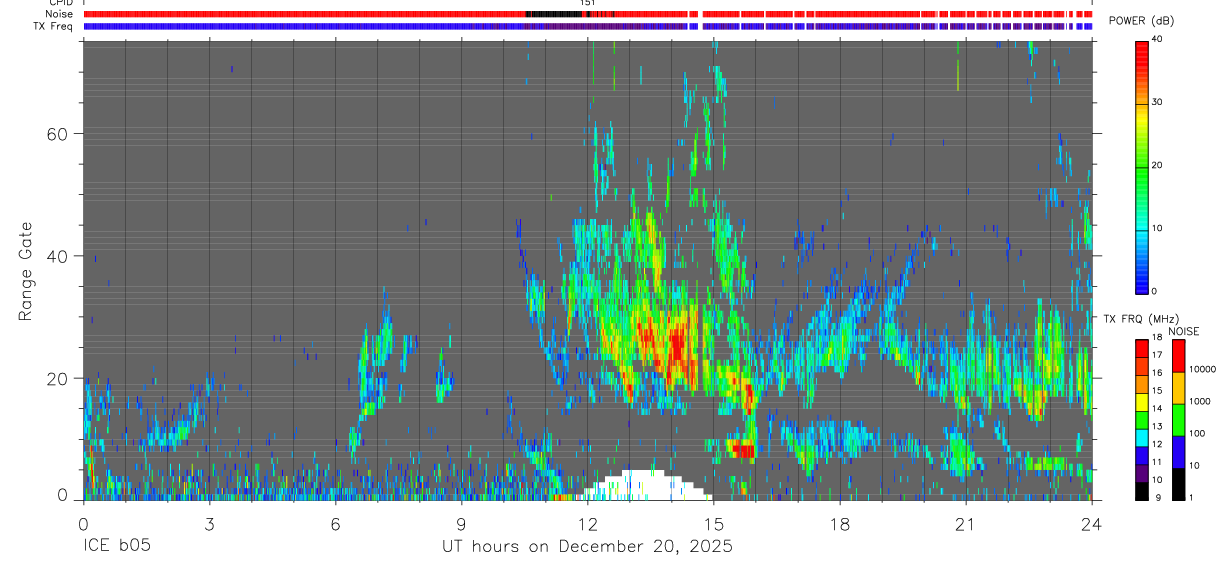Image resolution: width=1228 pixels, height=567 pixels.
Task: Click the 10000 tick on NOISE legend
Action: (1202, 369)
